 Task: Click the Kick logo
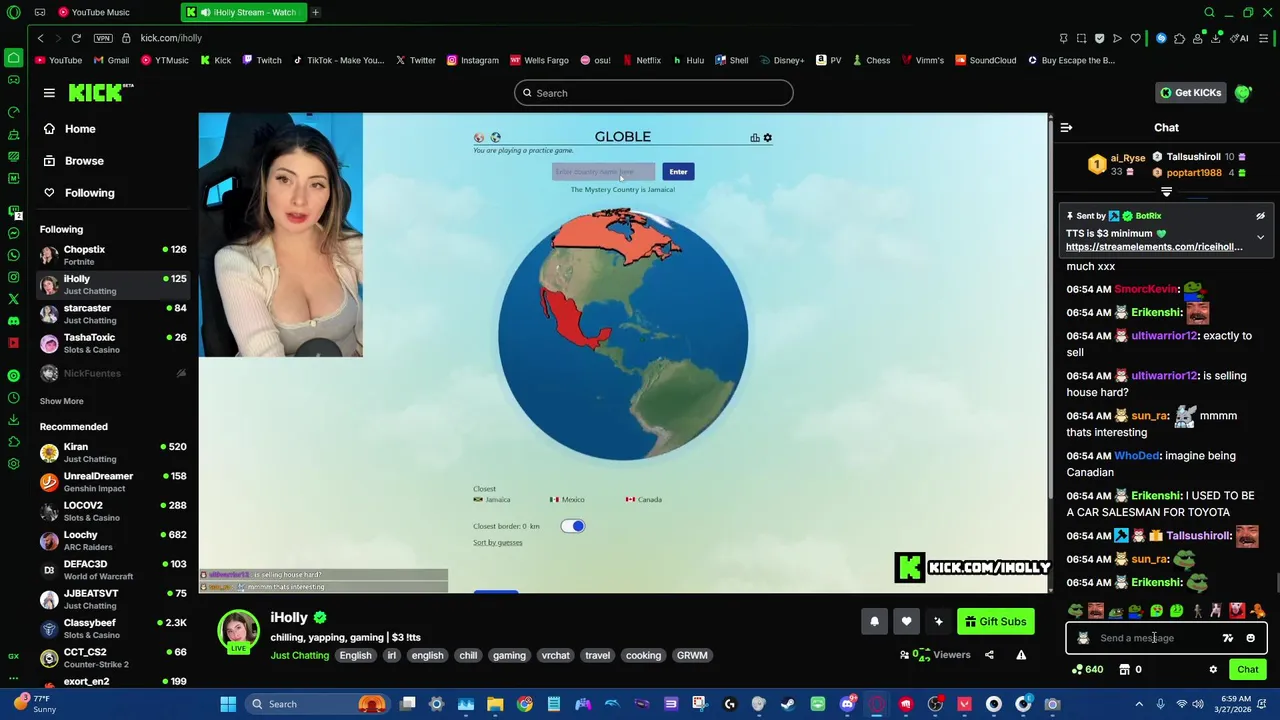coord(101,93)
